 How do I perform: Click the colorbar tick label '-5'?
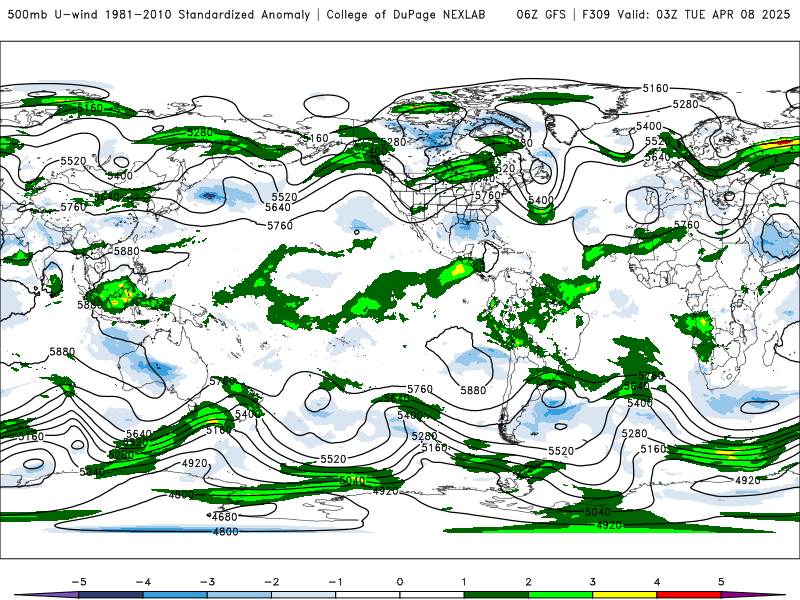pos(79,582)
